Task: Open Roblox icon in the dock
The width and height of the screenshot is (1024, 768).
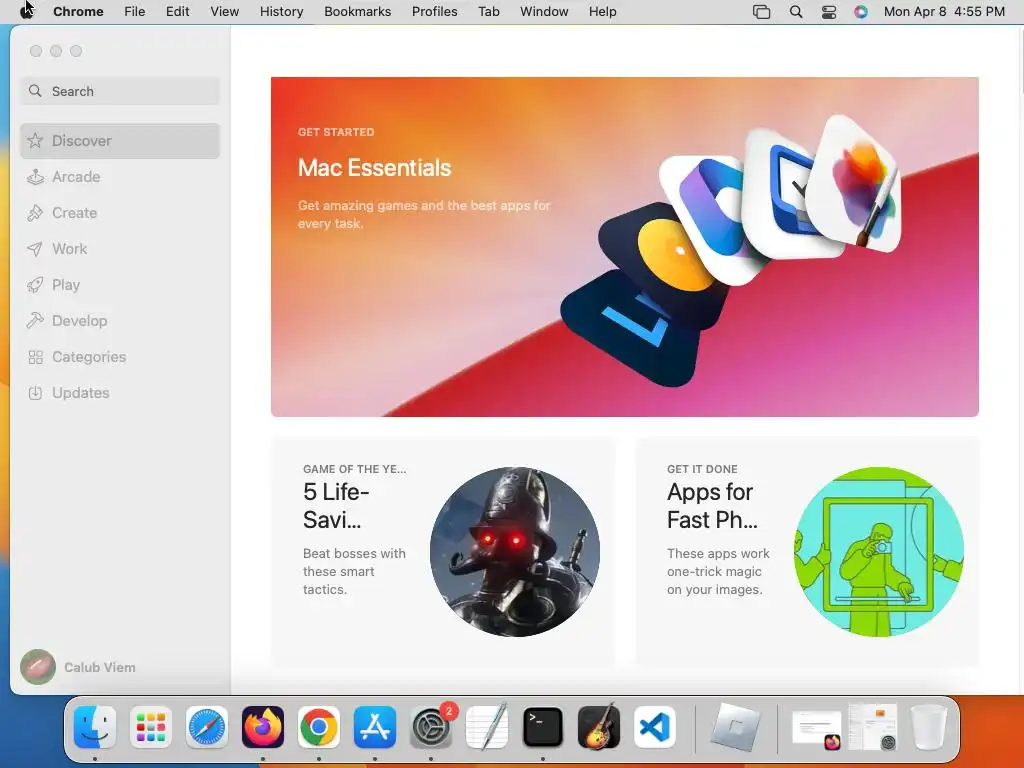Action: [x=735, y=727]
